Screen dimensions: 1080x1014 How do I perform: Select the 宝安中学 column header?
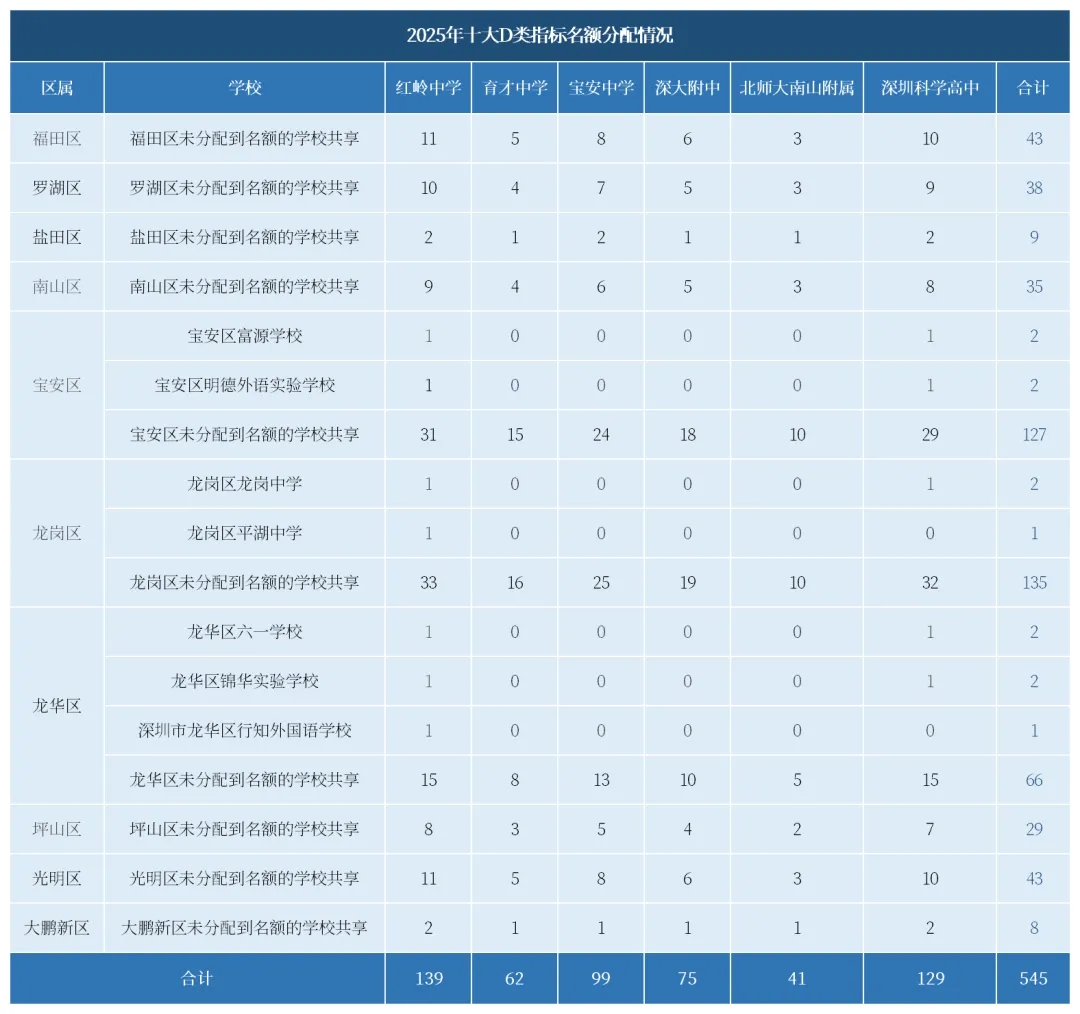601,87
